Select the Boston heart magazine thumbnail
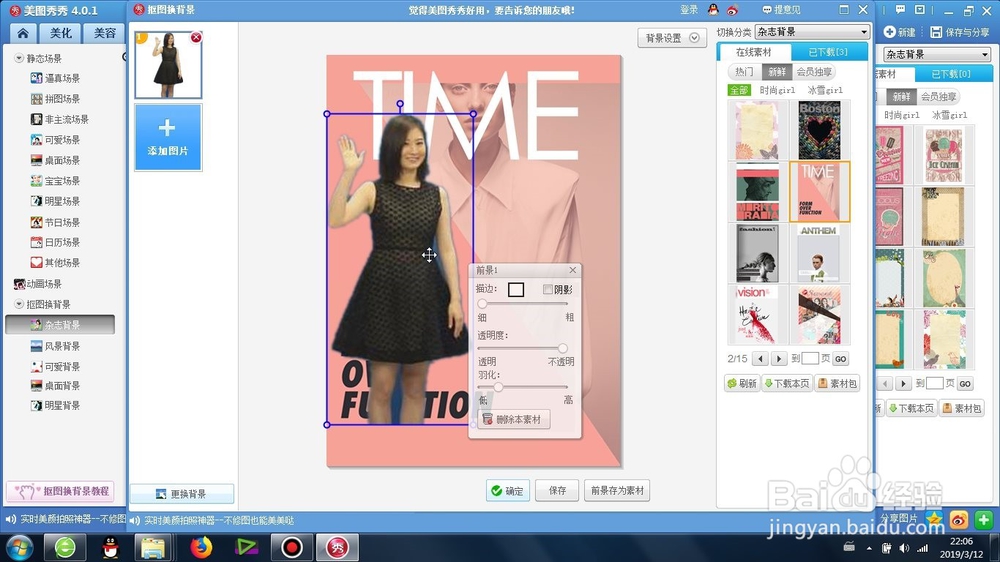This screenshot has width=1000, height=562. [820, 130]
